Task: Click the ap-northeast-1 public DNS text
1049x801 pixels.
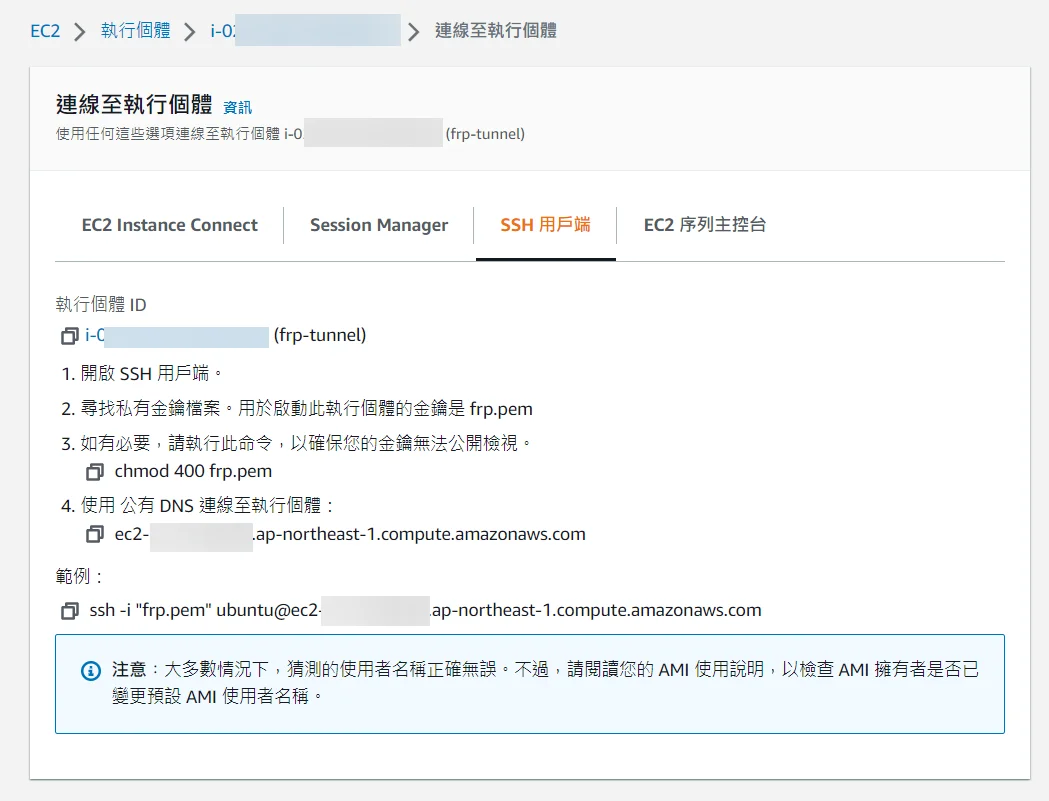Action: (x=350, y=534)
